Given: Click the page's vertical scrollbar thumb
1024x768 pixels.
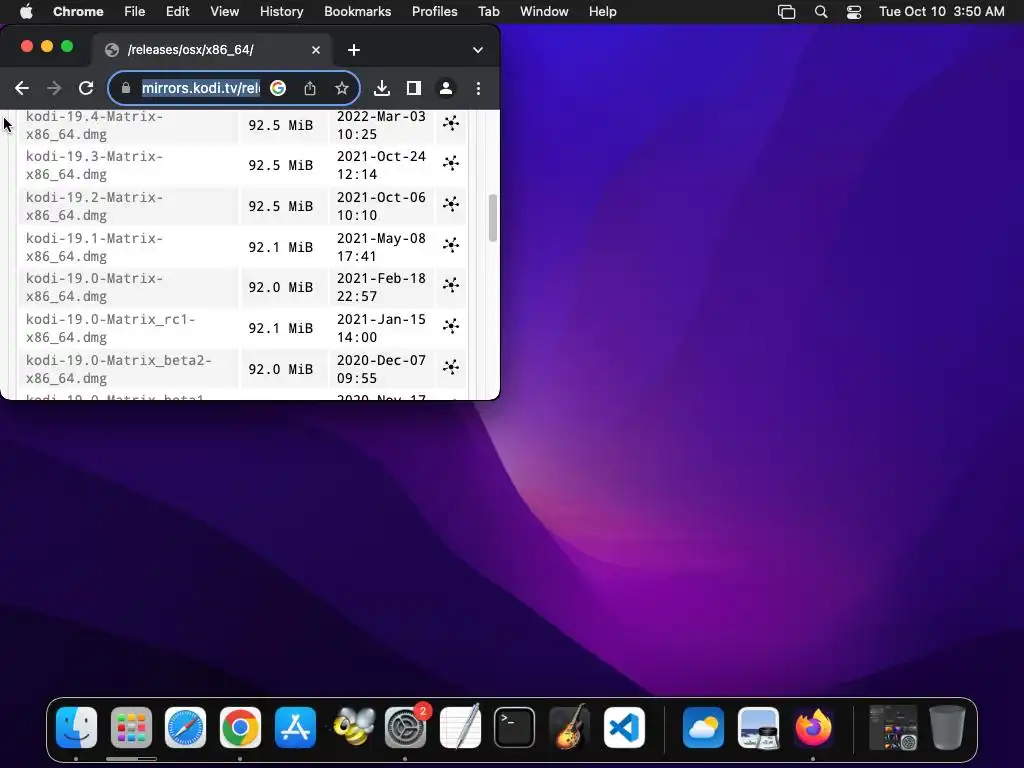Looking at the screenshot, I should (492, 217).
